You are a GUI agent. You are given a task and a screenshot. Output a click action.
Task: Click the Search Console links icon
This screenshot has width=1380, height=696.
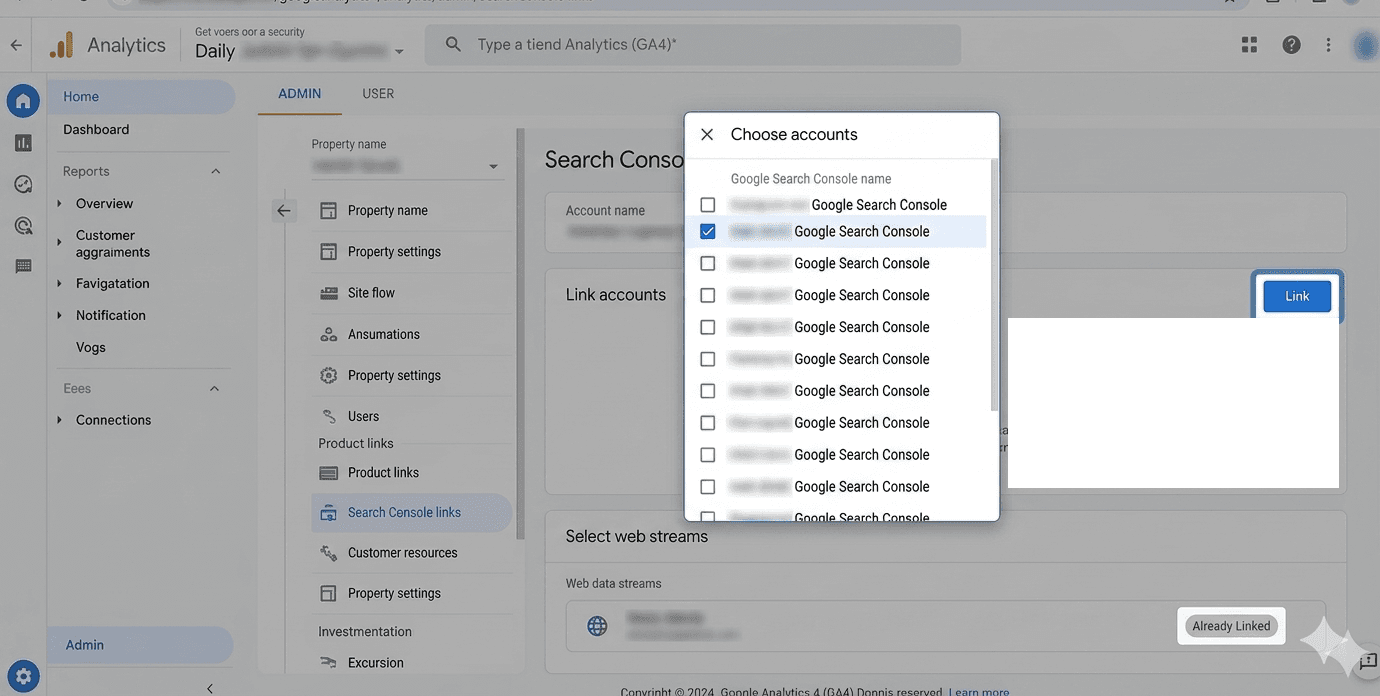328,513
